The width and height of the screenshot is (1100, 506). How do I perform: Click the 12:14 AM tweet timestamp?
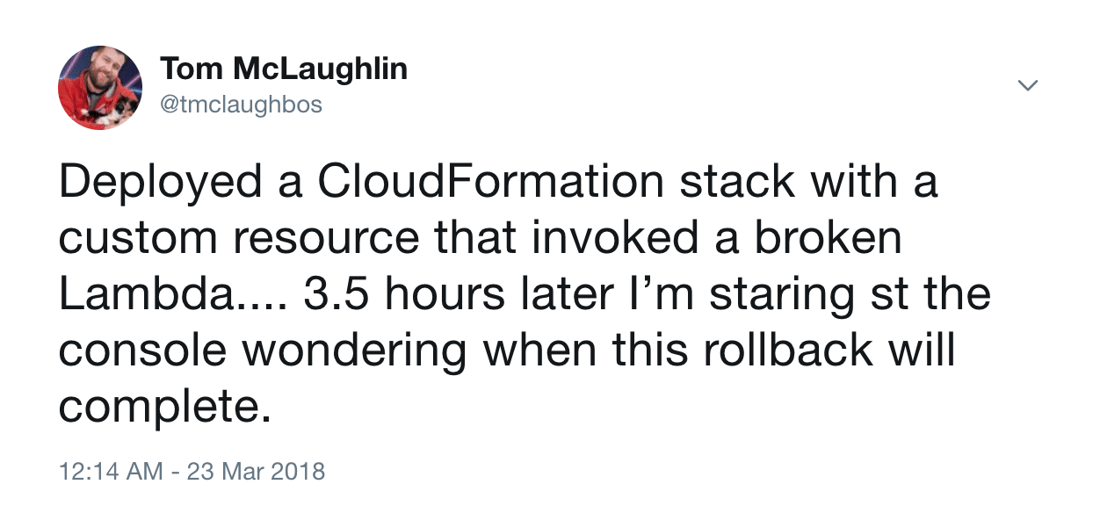click(109, 471)
